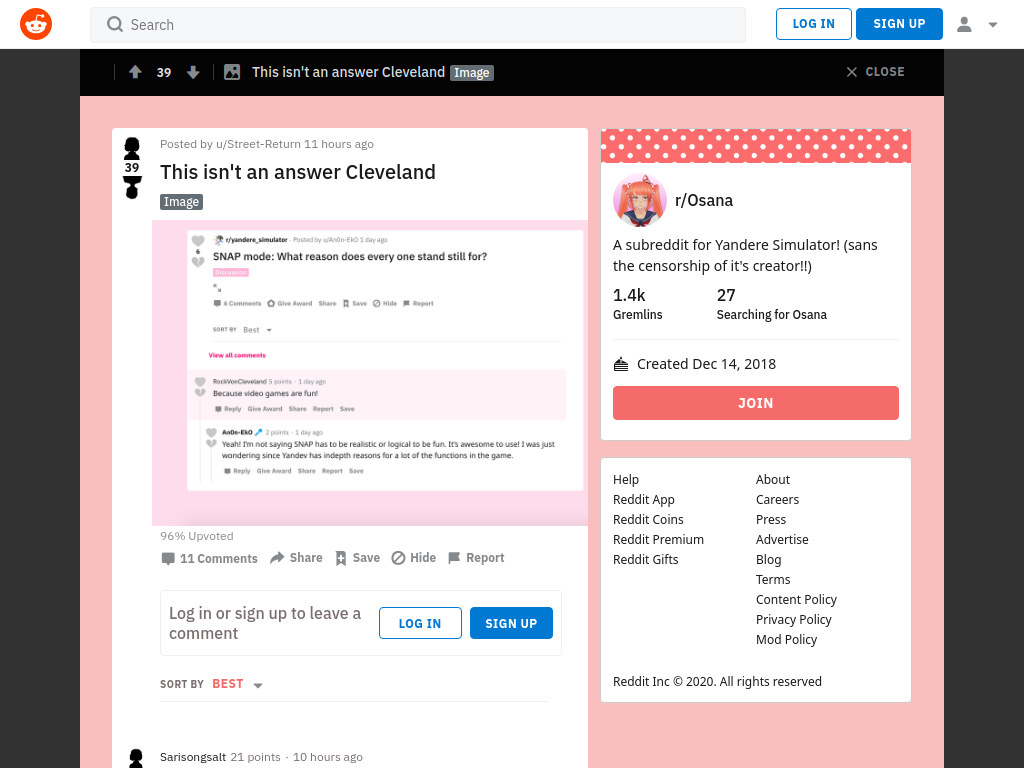Image resolution: width=1024 pixels, height=768 pixels.
Task: Open the 11 Comments link
Action: tap(210, 558)
